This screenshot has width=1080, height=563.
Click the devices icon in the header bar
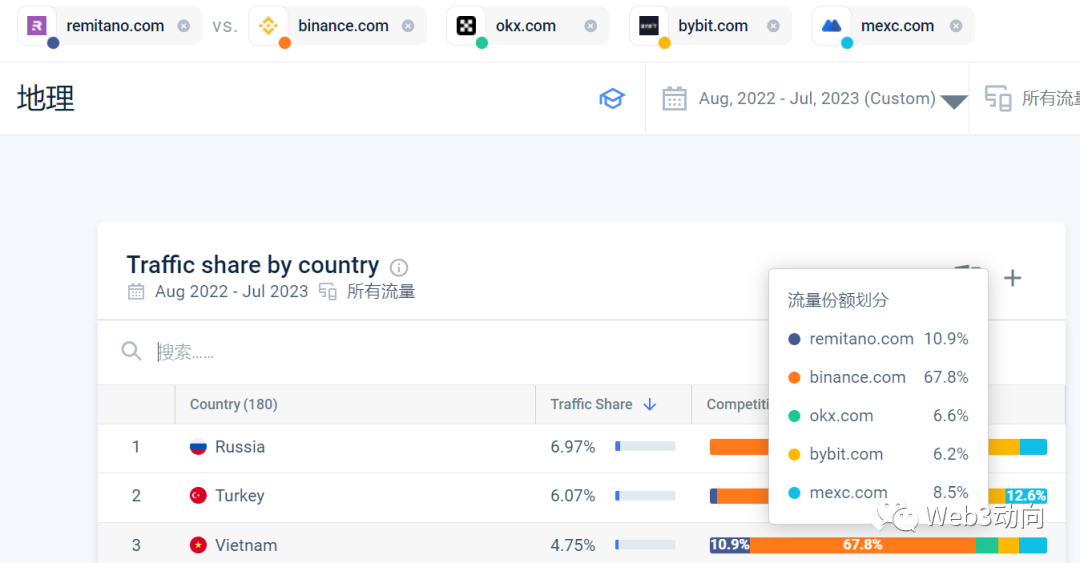pyautogui.click(x=998, y=99)
